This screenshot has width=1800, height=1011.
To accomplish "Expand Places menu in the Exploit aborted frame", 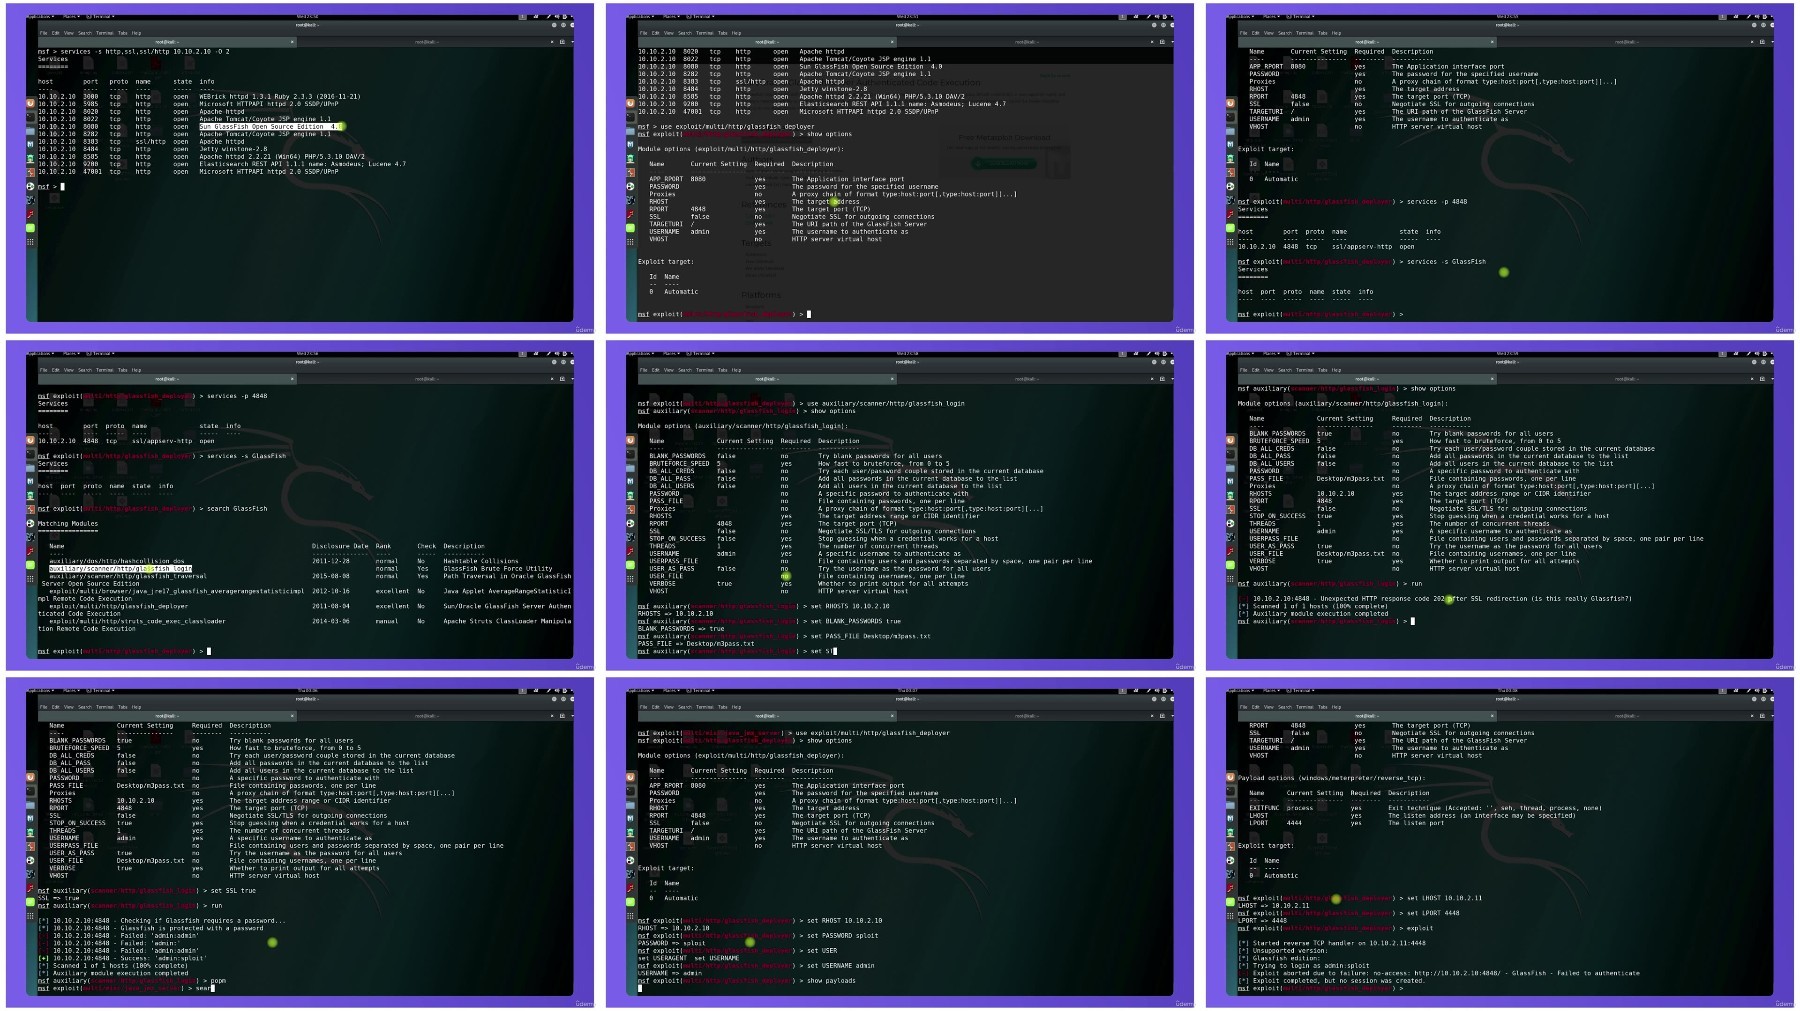I will 1271,691.
